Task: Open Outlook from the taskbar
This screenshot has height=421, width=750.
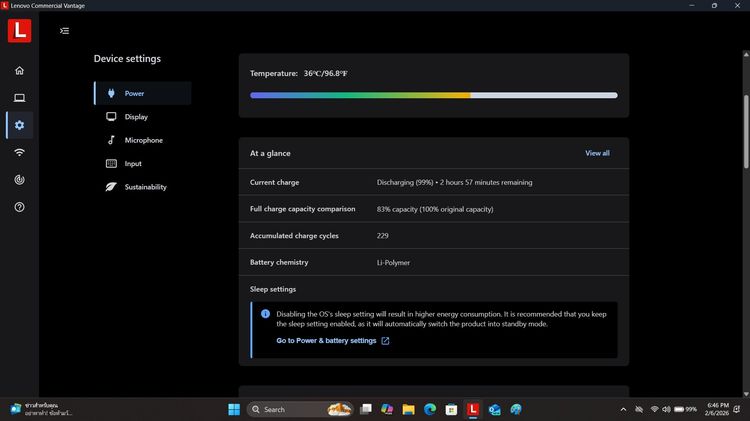Action: (494, 410)
